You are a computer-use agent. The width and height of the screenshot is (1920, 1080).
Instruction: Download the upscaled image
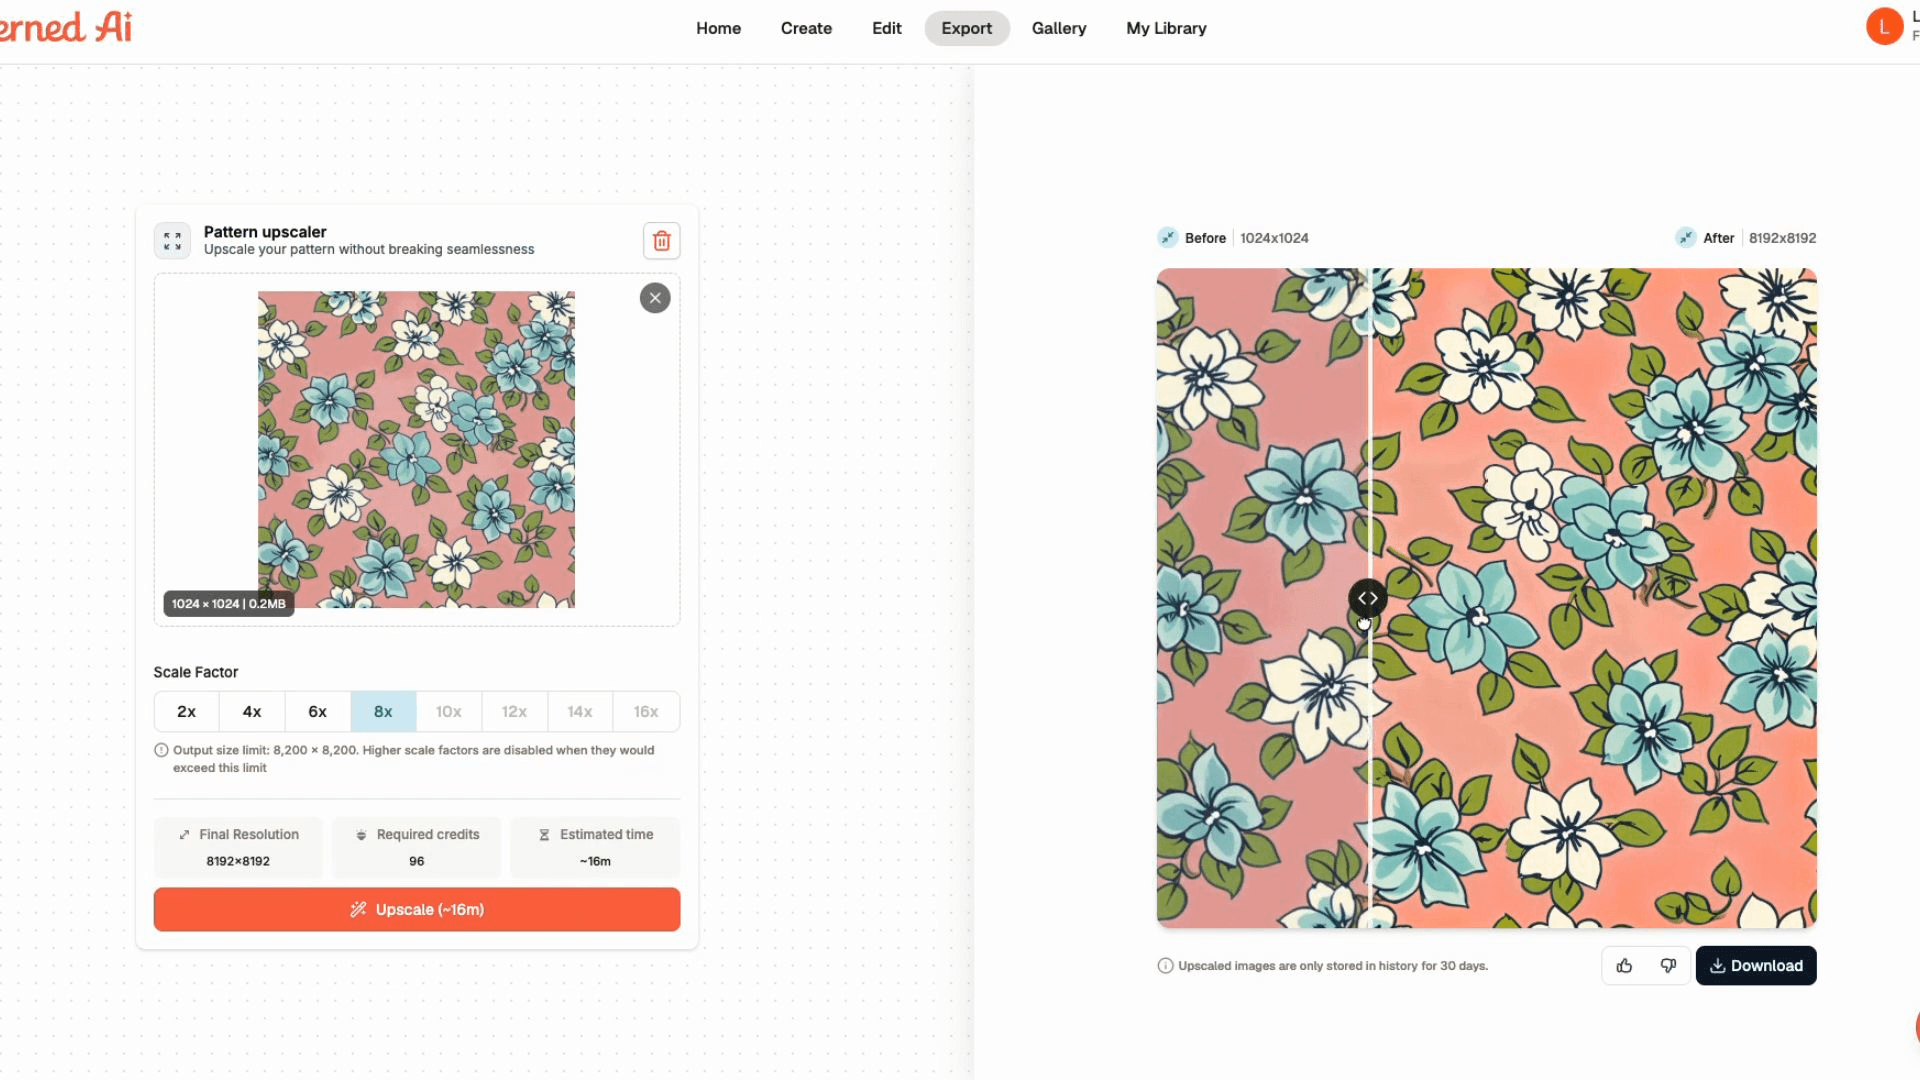click(1756, 966)
